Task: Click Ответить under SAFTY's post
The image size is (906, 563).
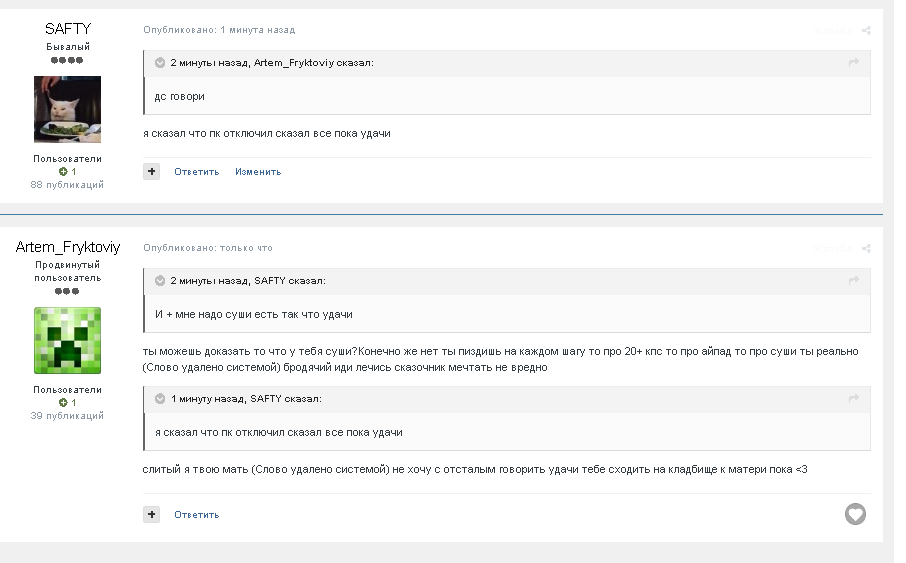Action: pyautogui.click(x=196, y=172)
